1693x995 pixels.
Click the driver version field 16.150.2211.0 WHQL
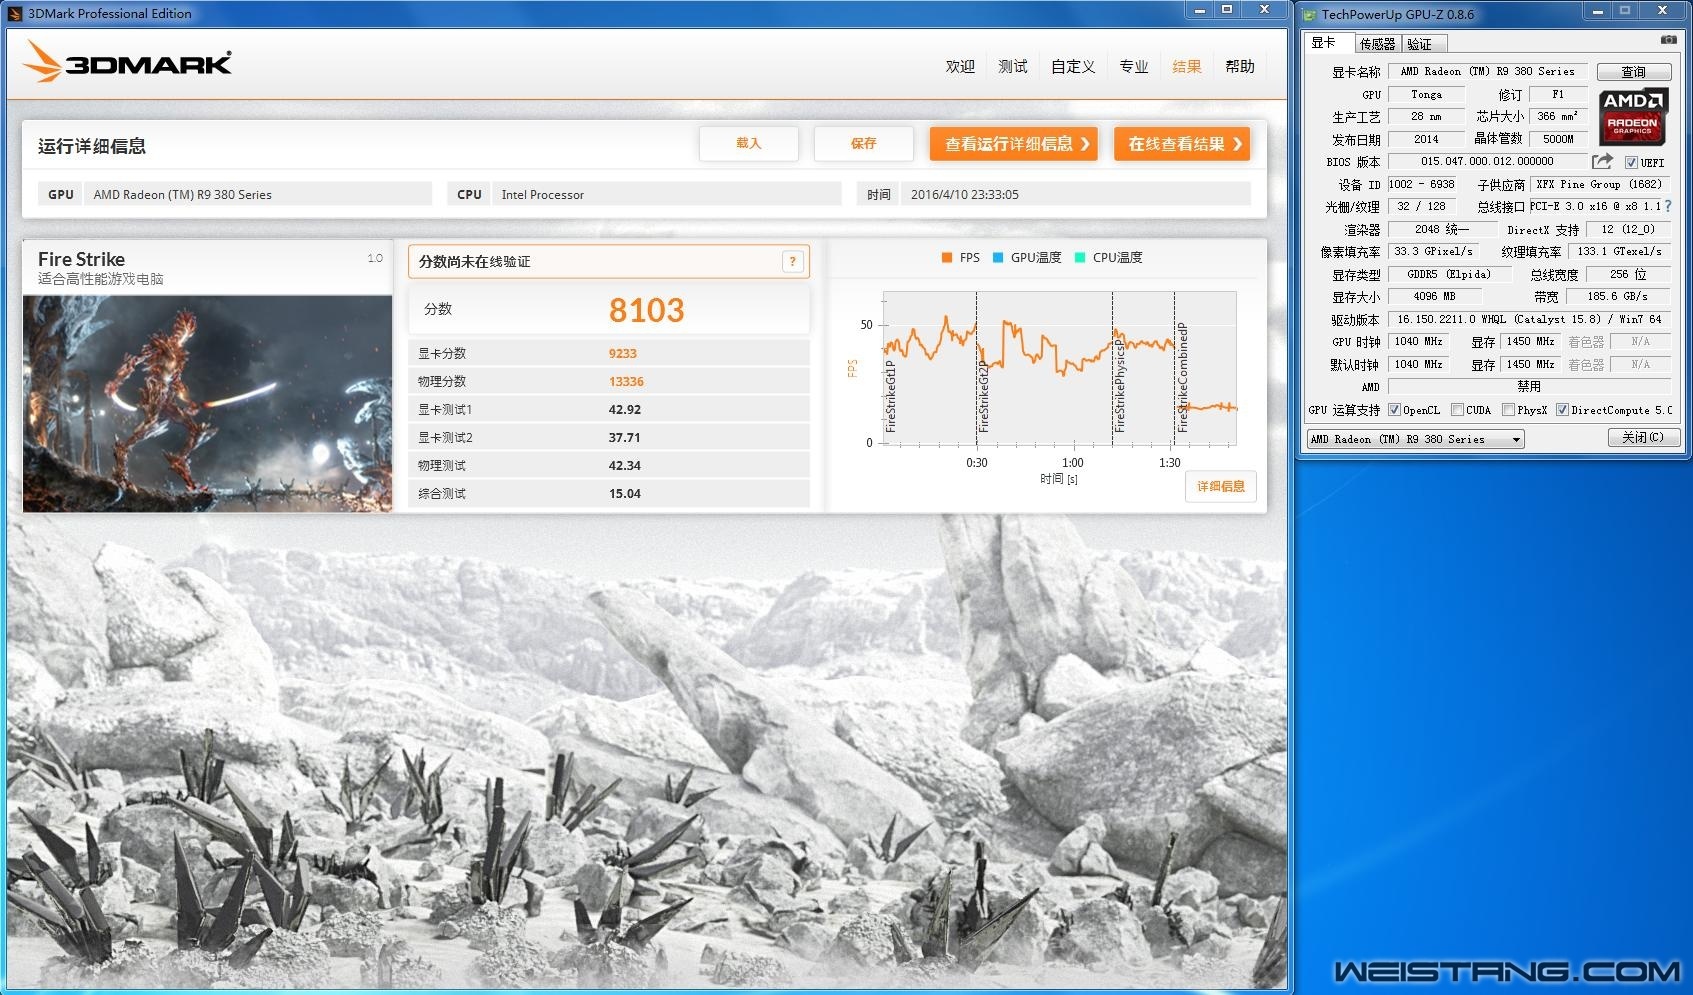(x=1529, y=319)
